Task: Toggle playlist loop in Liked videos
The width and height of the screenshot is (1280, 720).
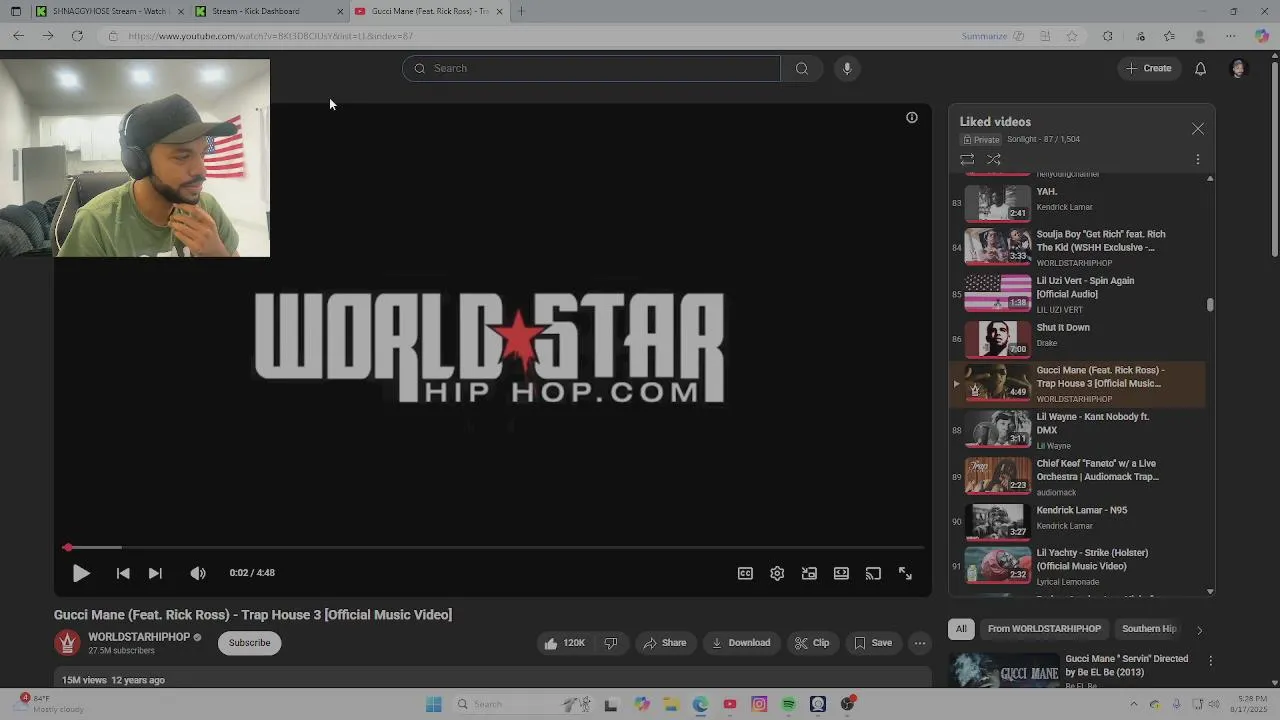Action: point(967,159)
